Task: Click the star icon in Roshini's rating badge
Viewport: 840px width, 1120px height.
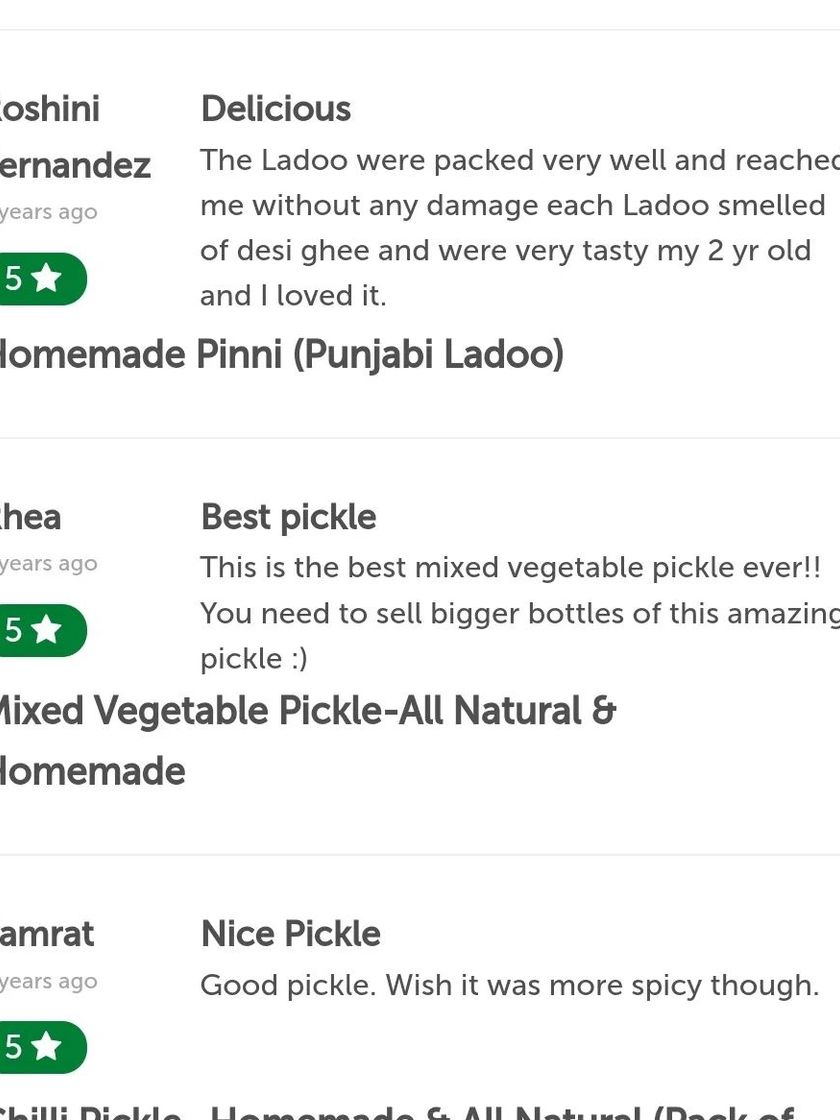Action: [x=46, y=279]
